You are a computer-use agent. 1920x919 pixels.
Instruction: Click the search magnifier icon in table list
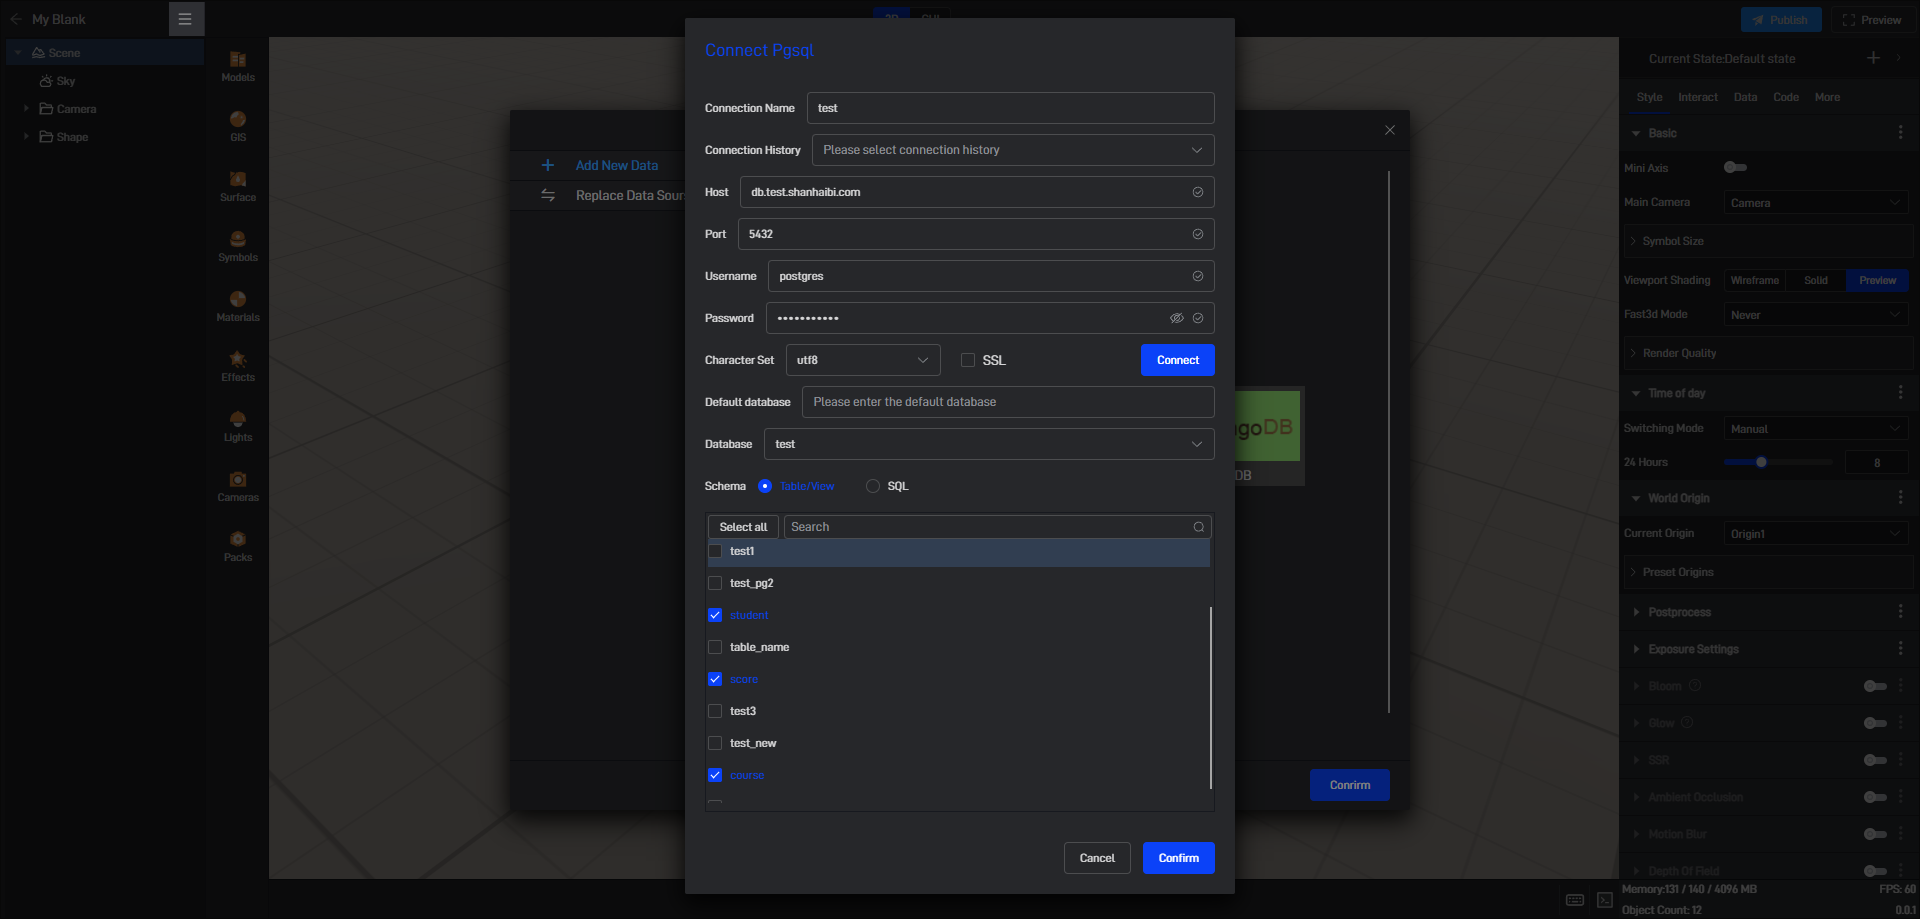1199,527
